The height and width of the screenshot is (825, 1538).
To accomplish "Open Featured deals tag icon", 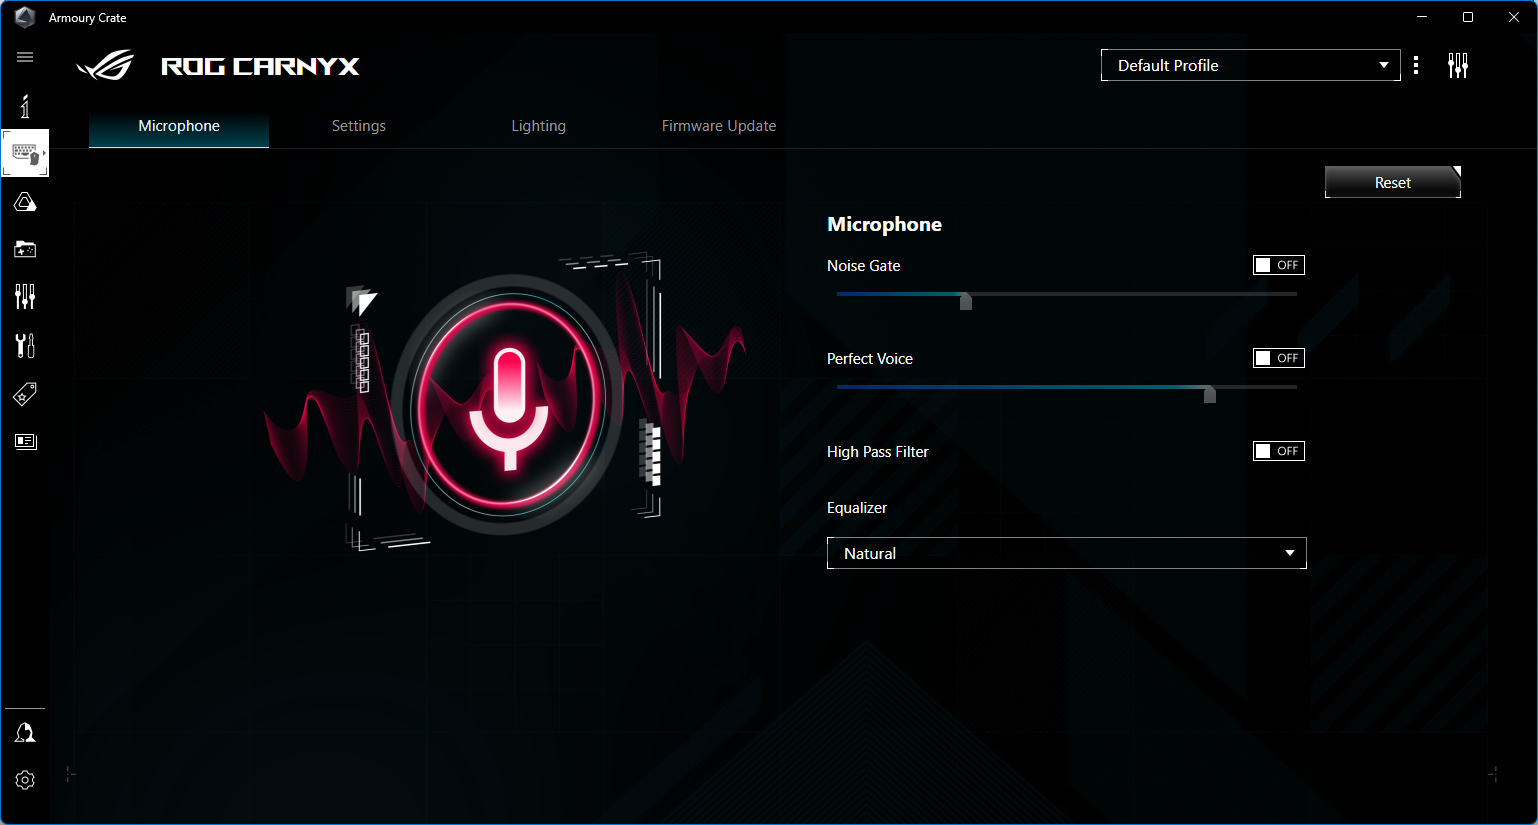I will [25, 394].
